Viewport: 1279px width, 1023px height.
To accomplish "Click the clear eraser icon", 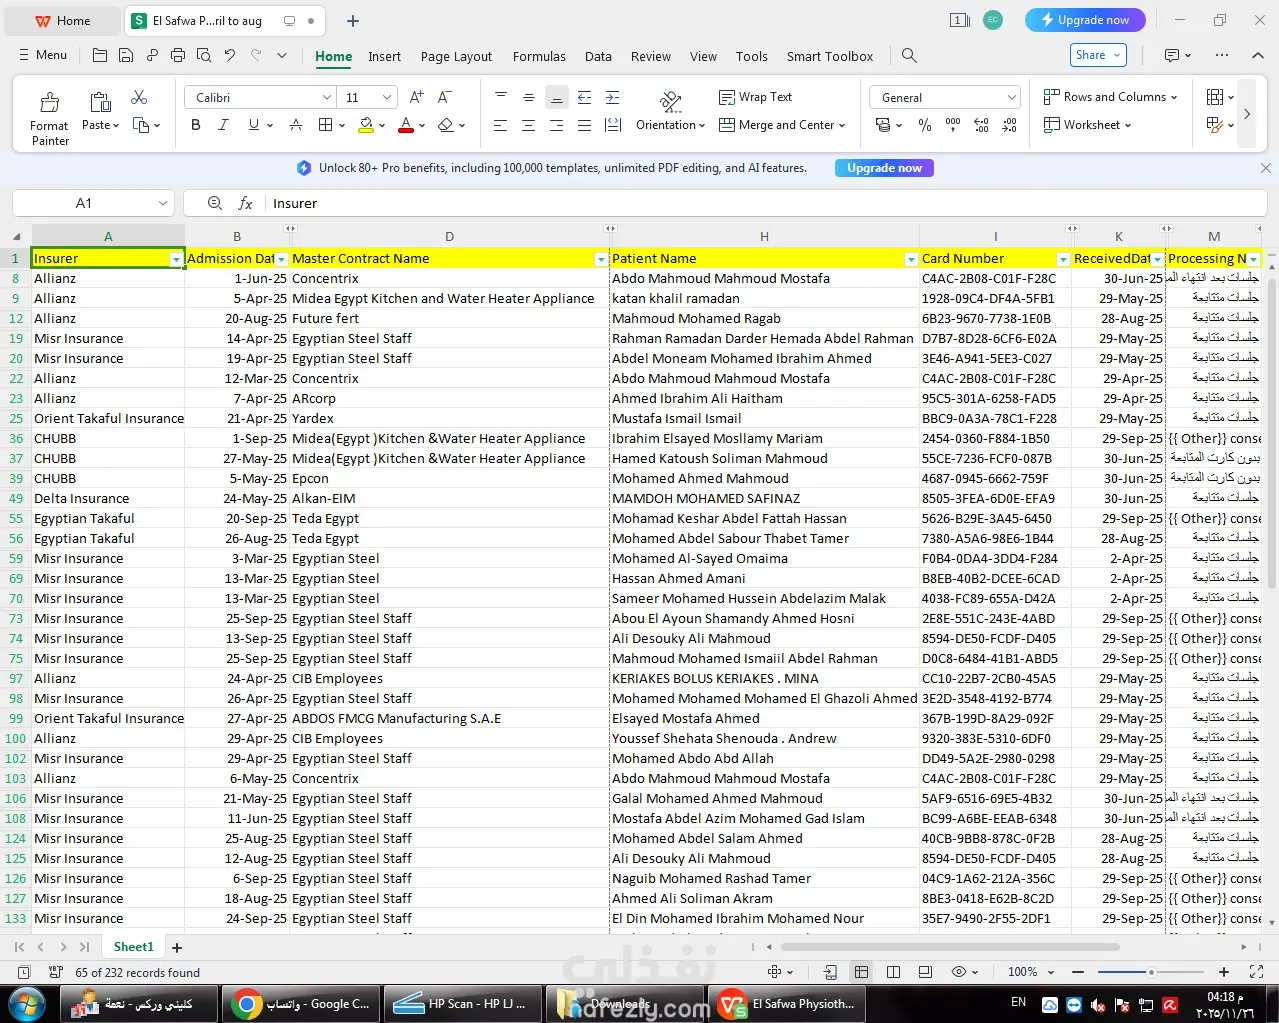I will click(x=446, y=125).
